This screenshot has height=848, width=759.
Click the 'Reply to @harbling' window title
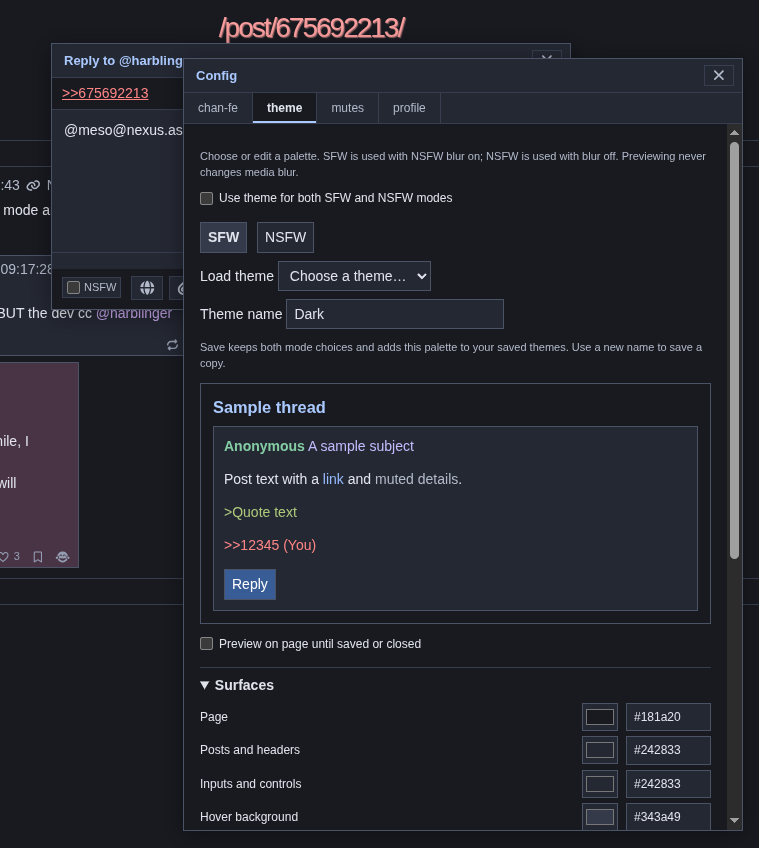pyautogui.click(x=123, y=61)
